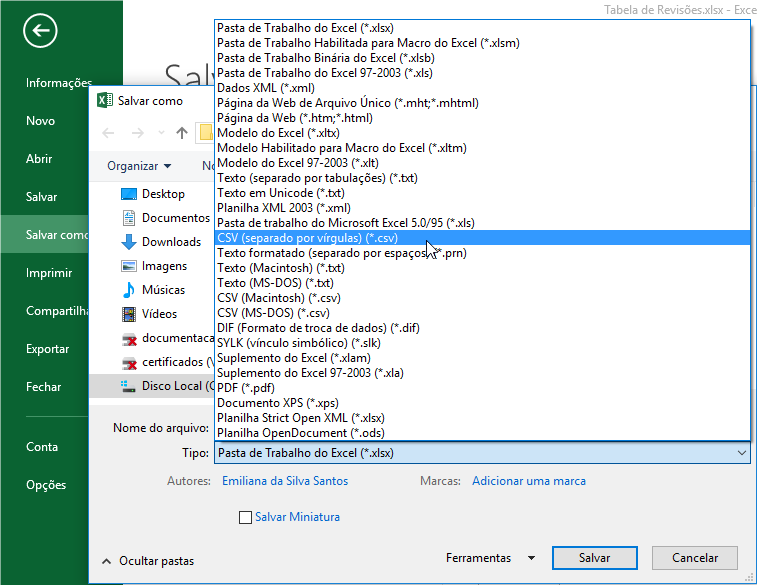Select Página da Web de Arquivo Único
This screenshot has height=585, width=757.
click(482, 103)
